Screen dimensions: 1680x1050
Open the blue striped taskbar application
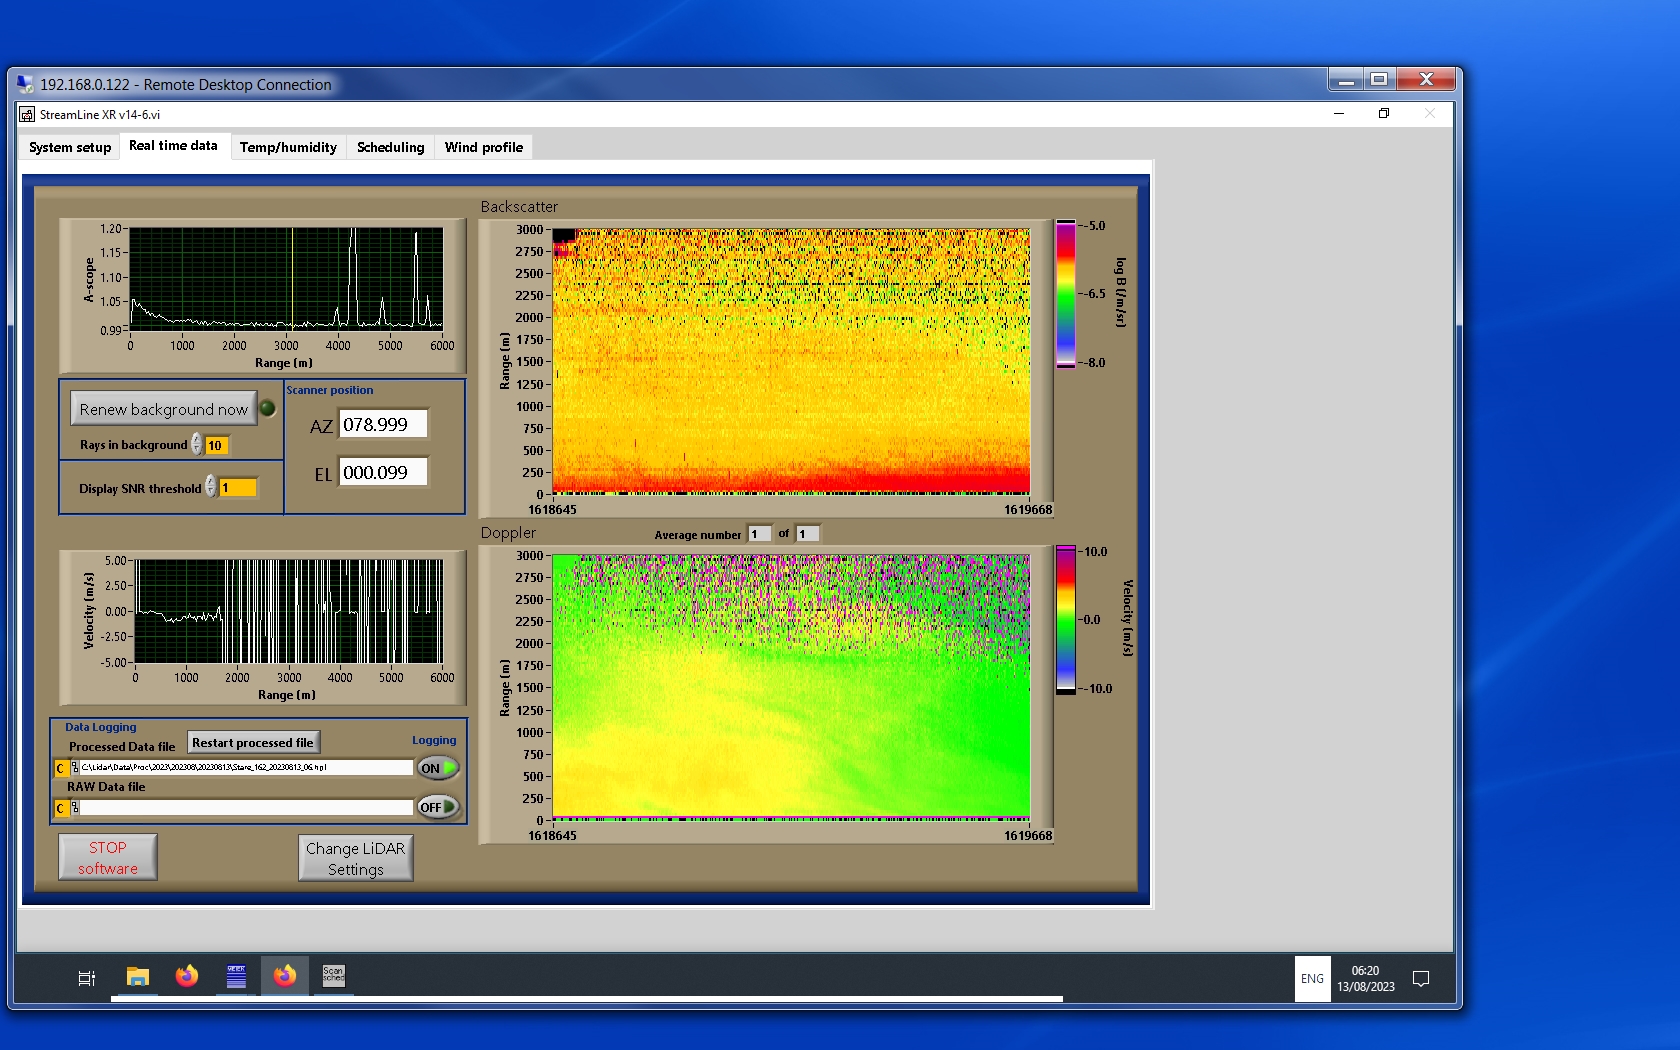click(236, 976)
